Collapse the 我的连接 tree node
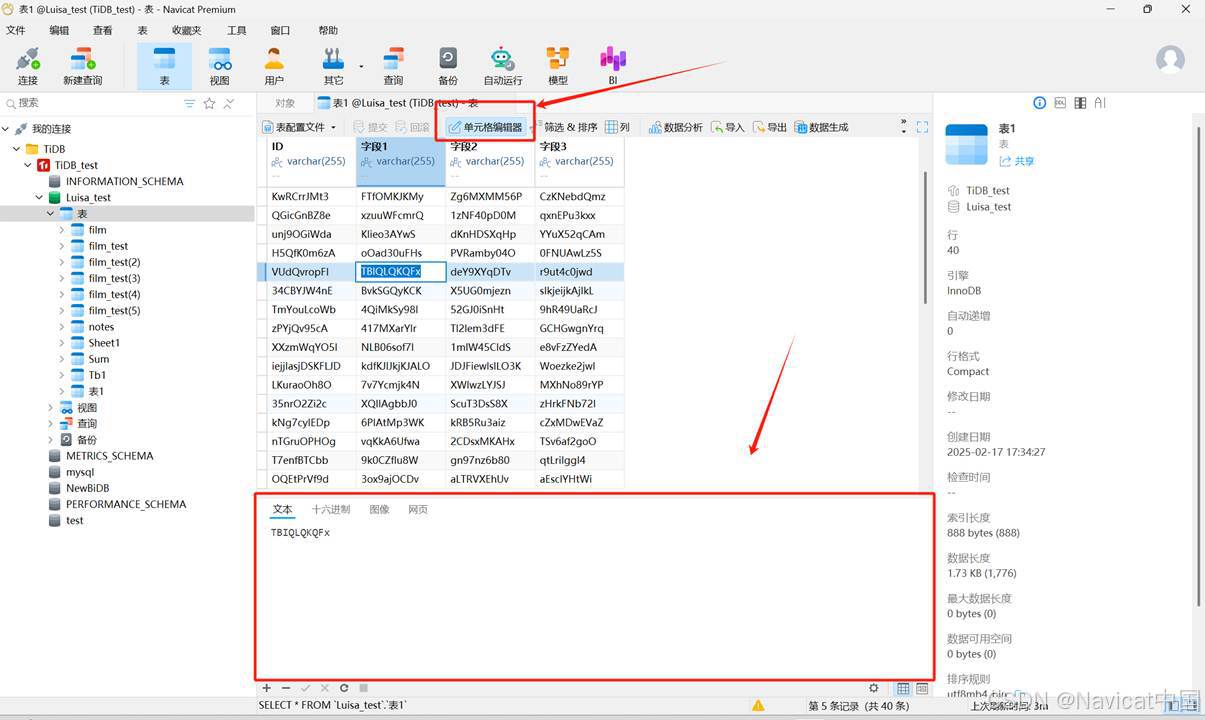Screen dimensions: 1205x720 tap(6, 129)
